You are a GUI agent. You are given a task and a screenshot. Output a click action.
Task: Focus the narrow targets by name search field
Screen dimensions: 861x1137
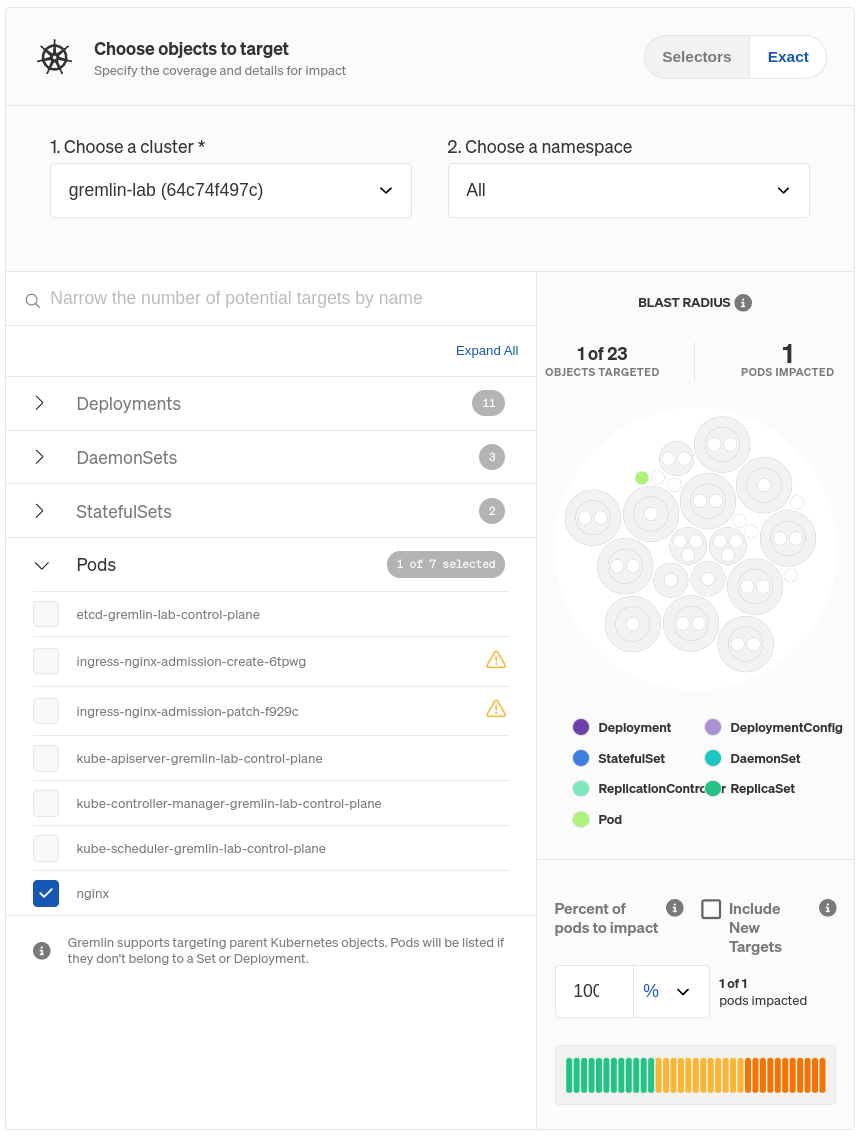(x=271, y=299)
